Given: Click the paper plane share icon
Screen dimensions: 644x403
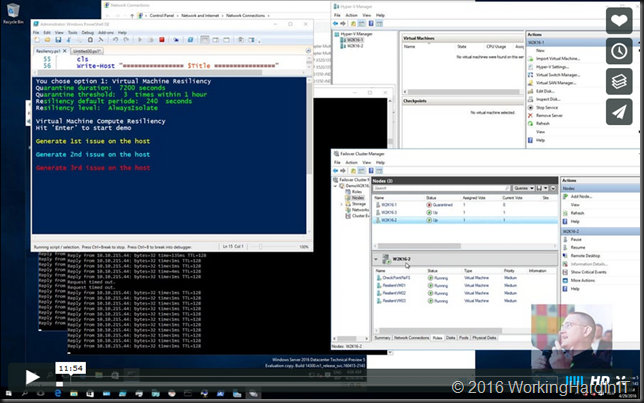Looking at the screenshot, I should pyautogui.click(x=619, y=112).
